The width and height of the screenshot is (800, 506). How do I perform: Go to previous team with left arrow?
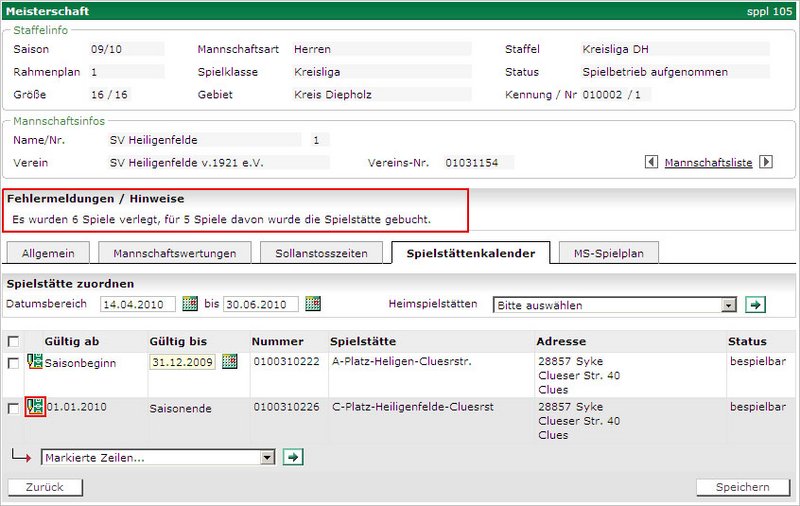(x=651, y=162)
